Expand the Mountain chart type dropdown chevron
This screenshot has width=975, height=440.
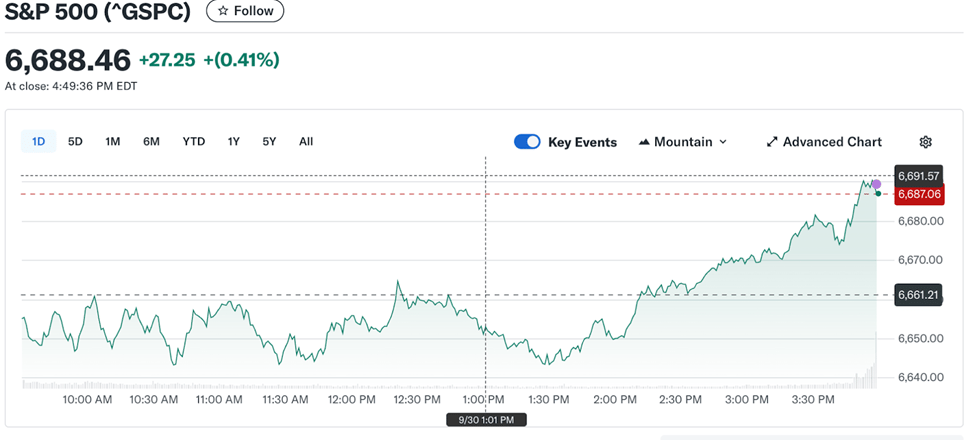pyautogui.click(x=723, y=142)
